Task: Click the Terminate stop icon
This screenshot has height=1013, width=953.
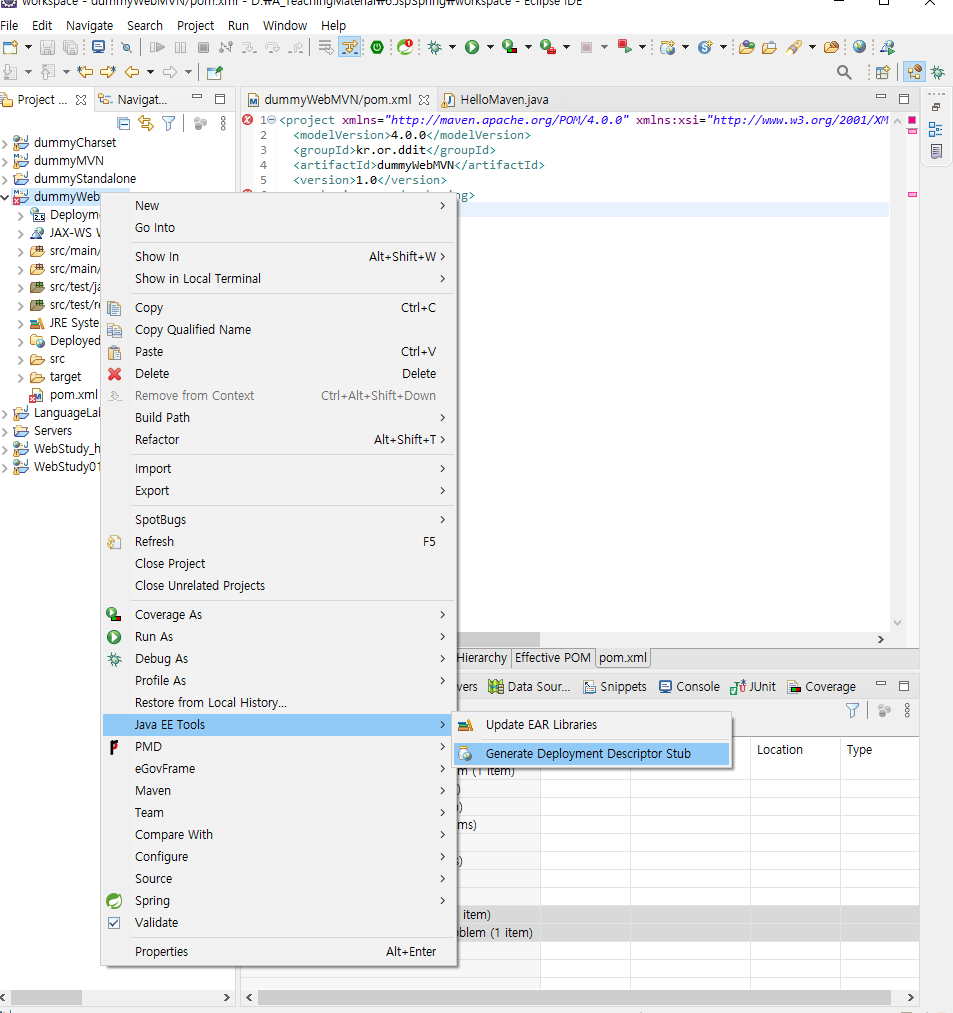Action: [x=203, y=47]
